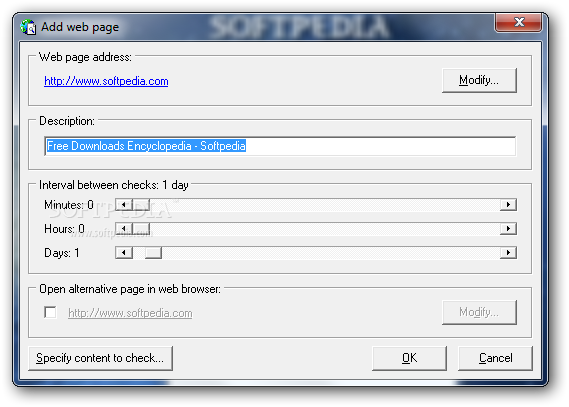Click into the Description text field

[x=280, y=146]
